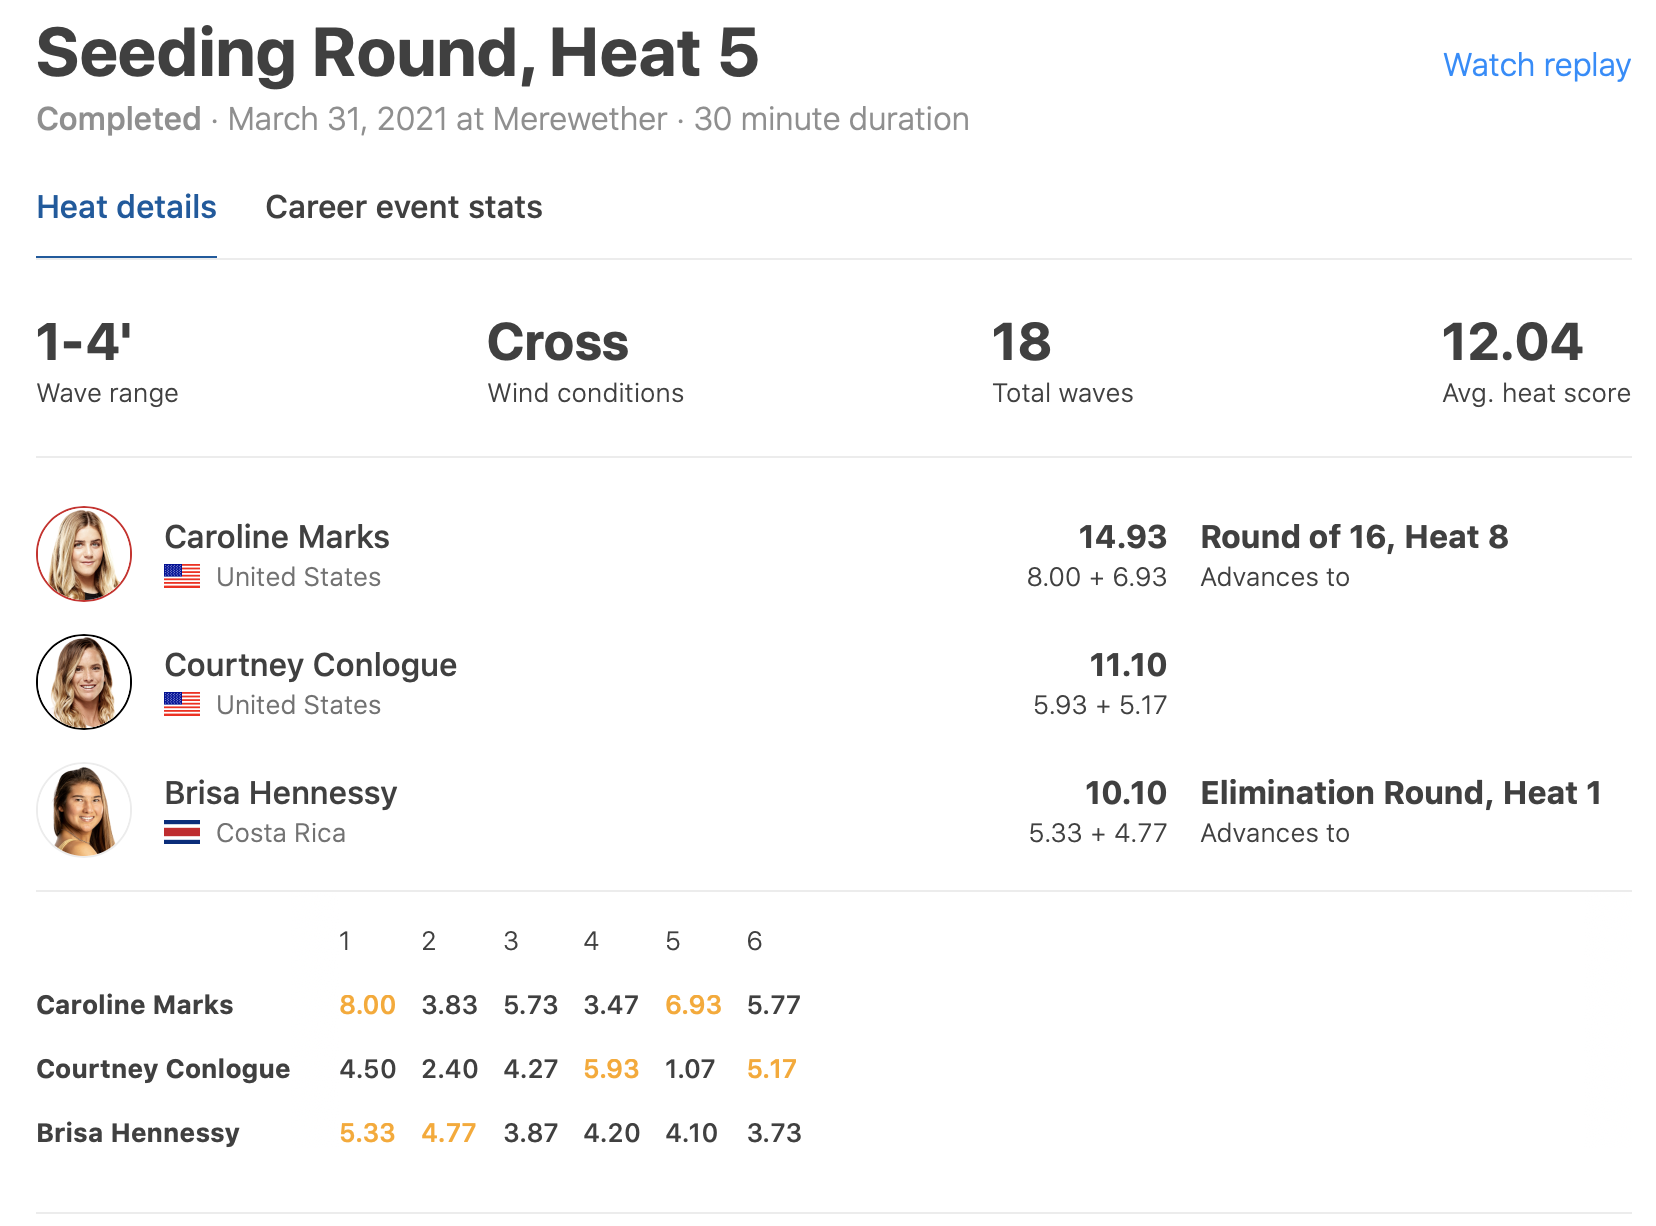1656x1226 pixels.
Task: Switch to the Career event stats tab
Action: click(403, 207)
